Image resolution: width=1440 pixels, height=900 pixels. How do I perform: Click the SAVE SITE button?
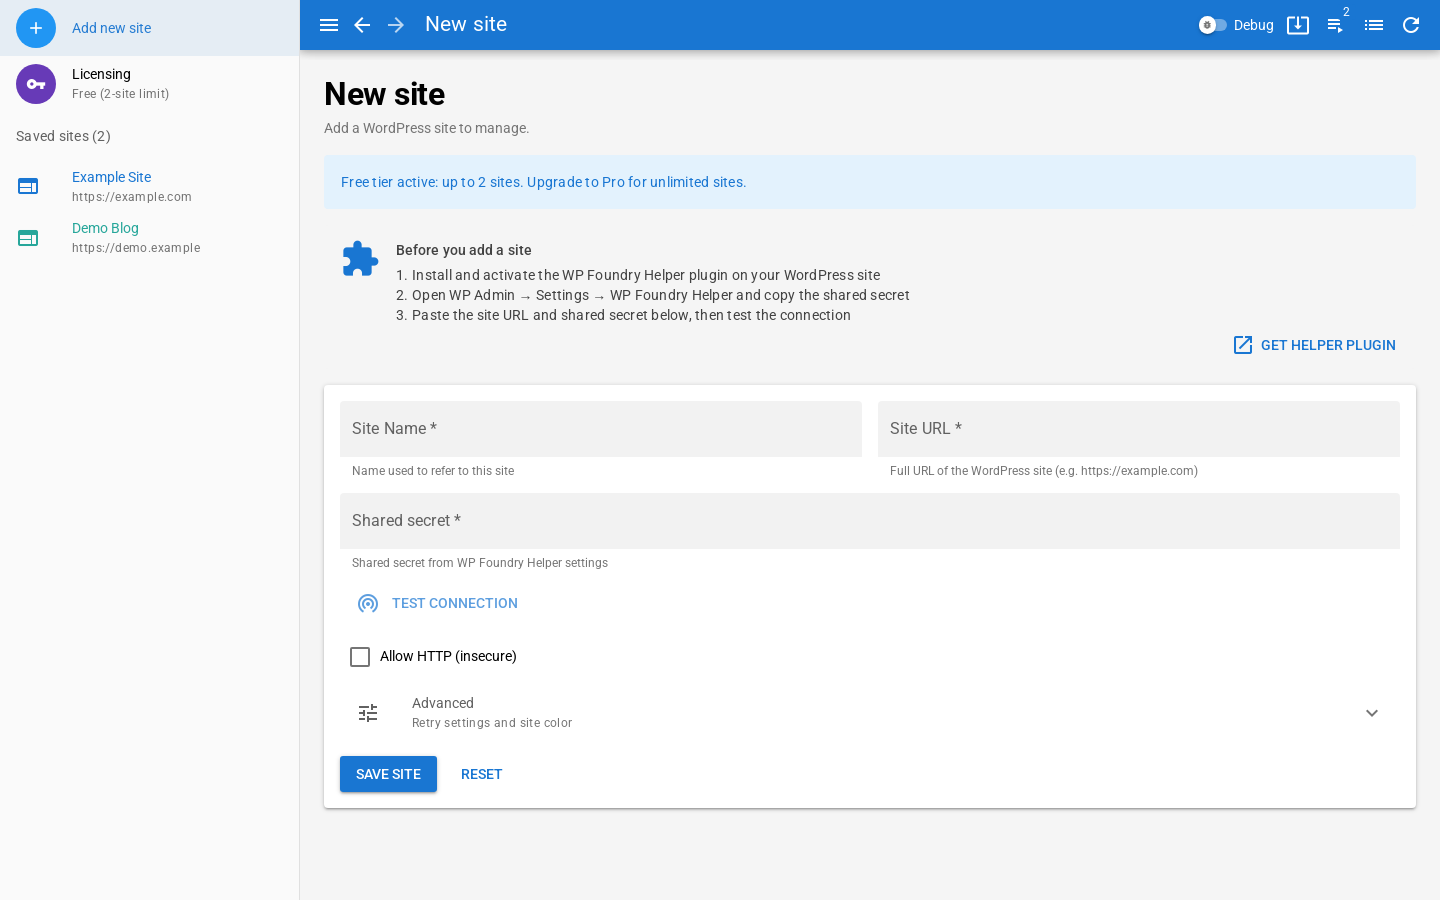388,774
